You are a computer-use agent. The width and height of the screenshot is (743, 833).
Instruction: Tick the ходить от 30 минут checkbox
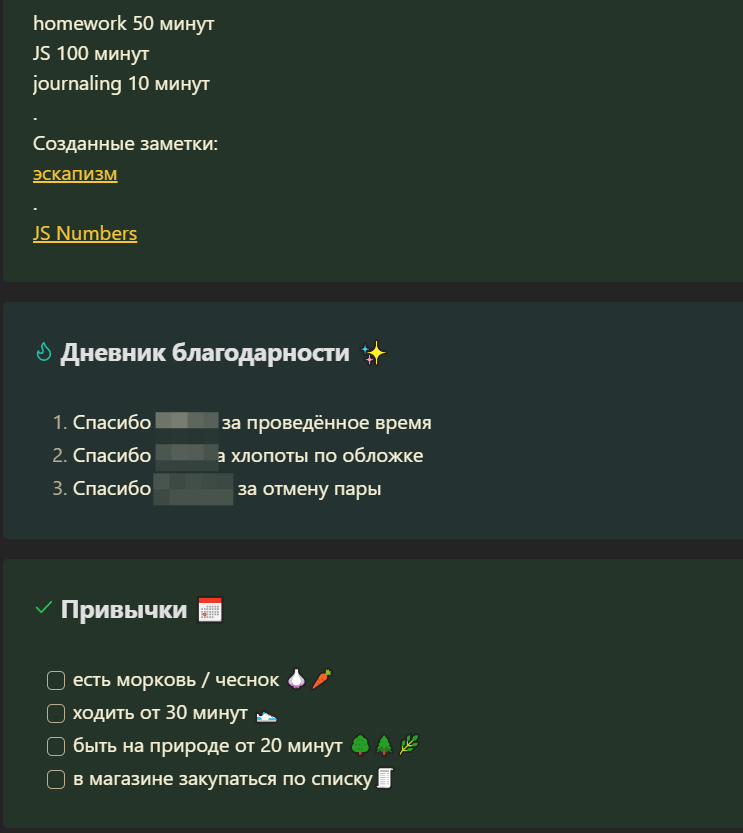56,713
